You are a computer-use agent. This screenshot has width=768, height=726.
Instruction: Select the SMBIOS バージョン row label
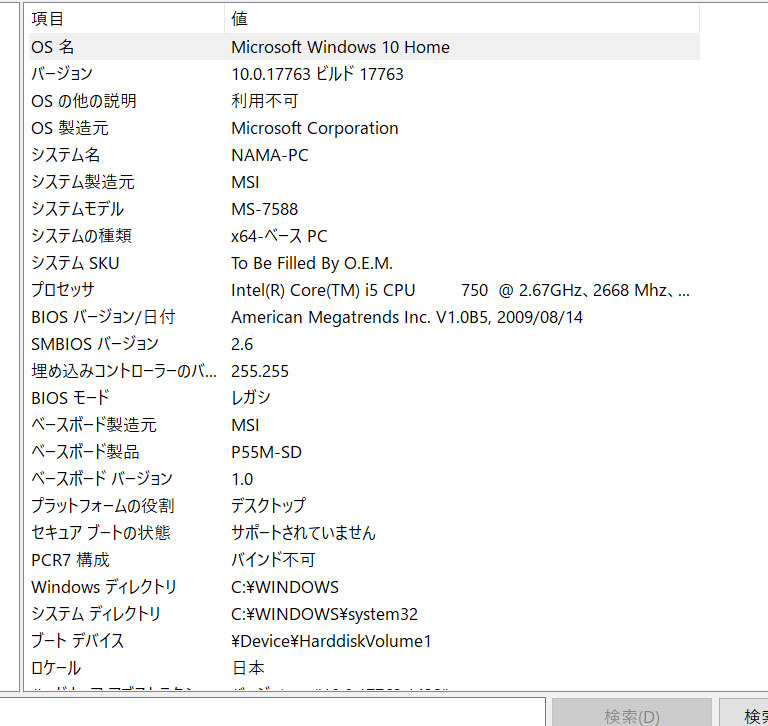(x=95, y=344)
